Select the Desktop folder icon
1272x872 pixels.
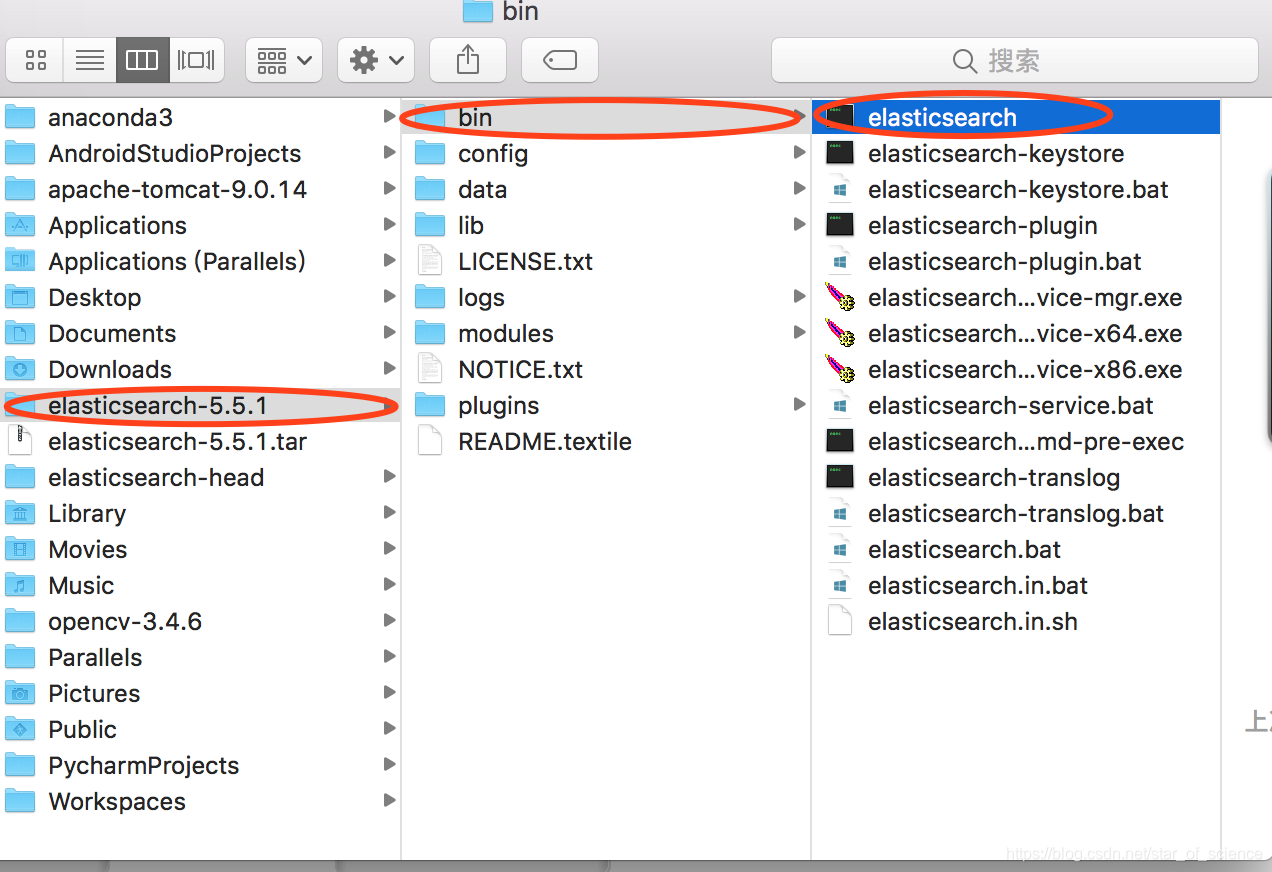(x=20, y=298)
